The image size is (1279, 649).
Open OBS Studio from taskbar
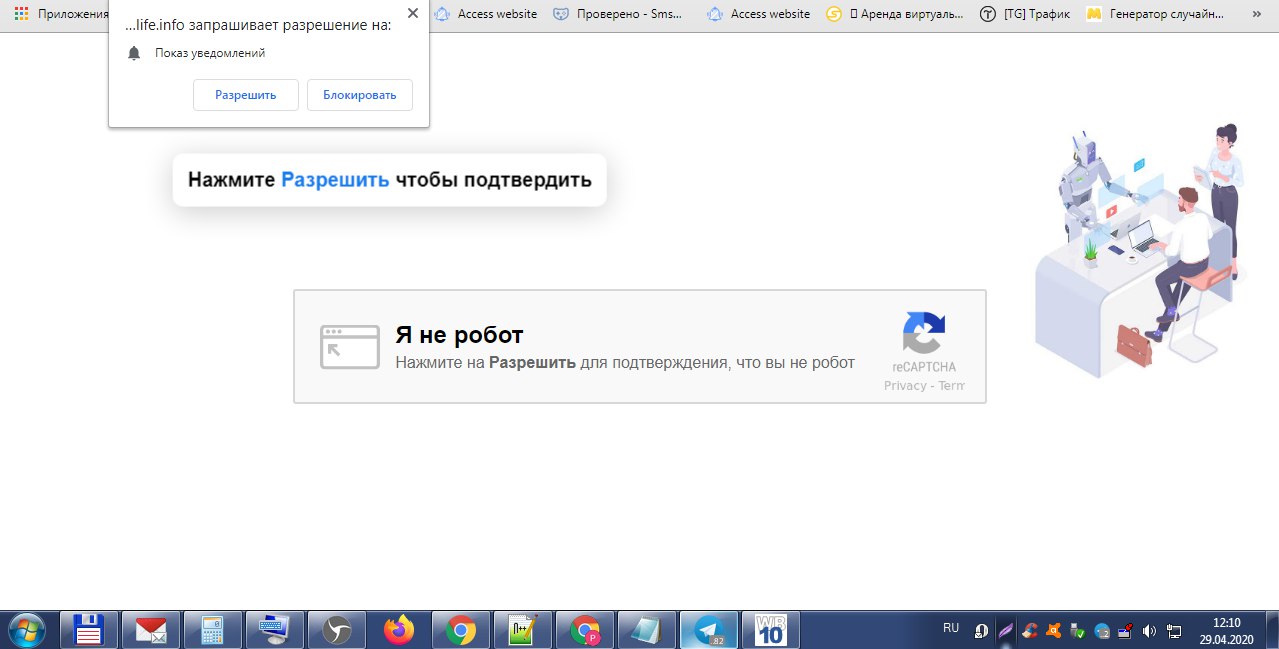pos(337,631)
